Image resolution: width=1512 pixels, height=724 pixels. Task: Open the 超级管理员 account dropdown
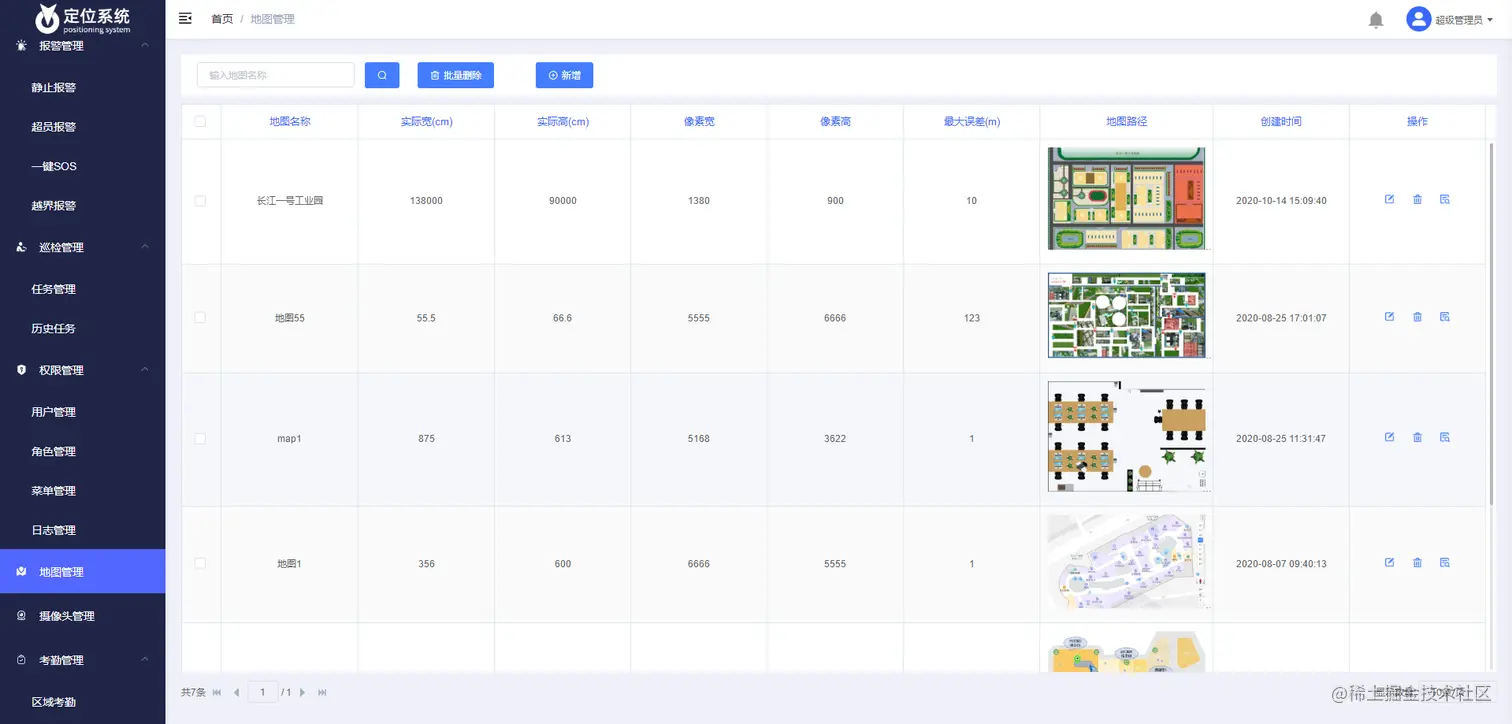point(1452,18)
